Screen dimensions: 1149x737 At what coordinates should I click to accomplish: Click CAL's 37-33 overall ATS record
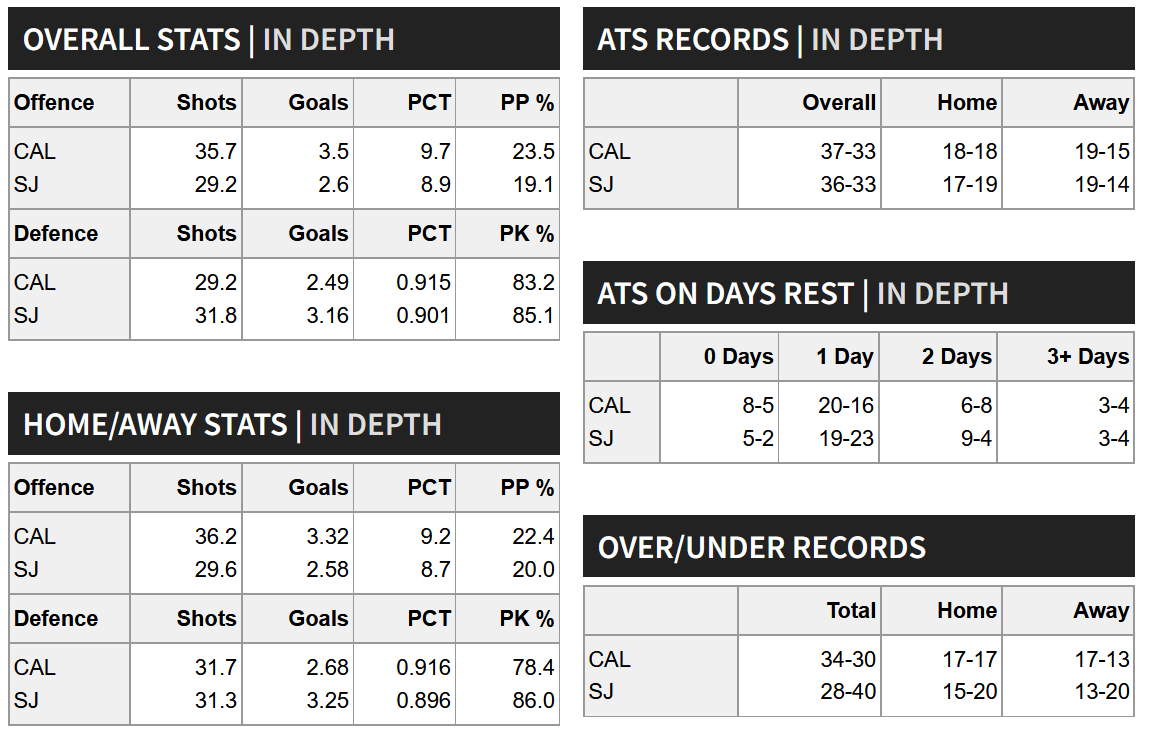click(848, 152)
